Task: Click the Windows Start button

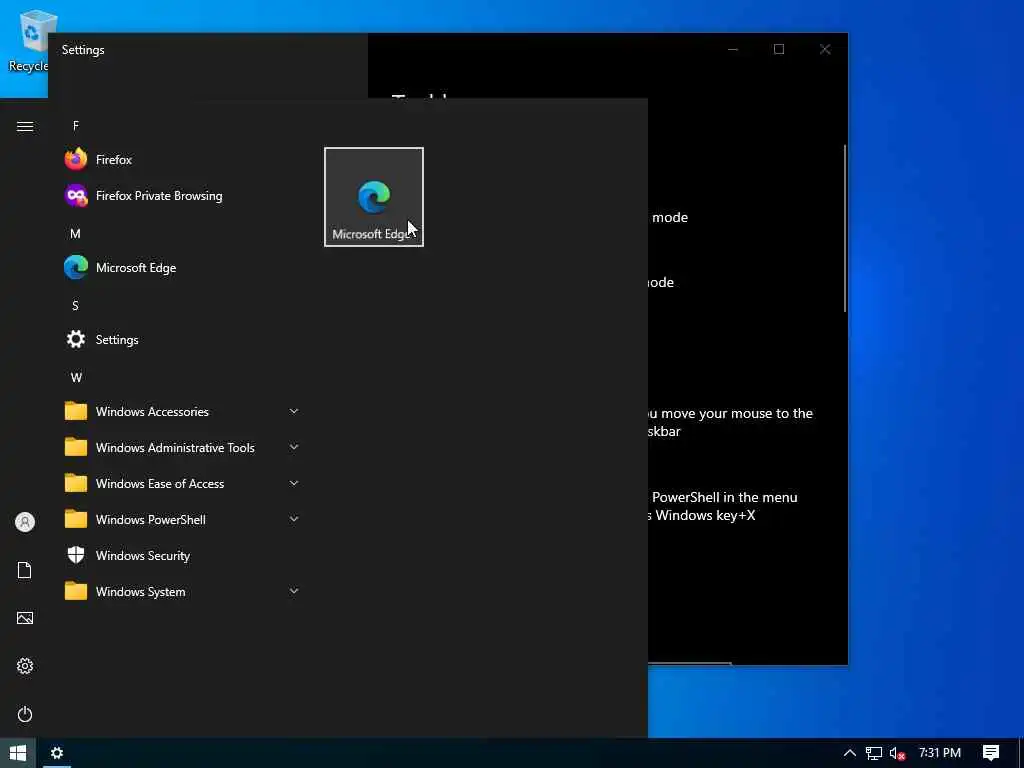Action: point(18,753)
